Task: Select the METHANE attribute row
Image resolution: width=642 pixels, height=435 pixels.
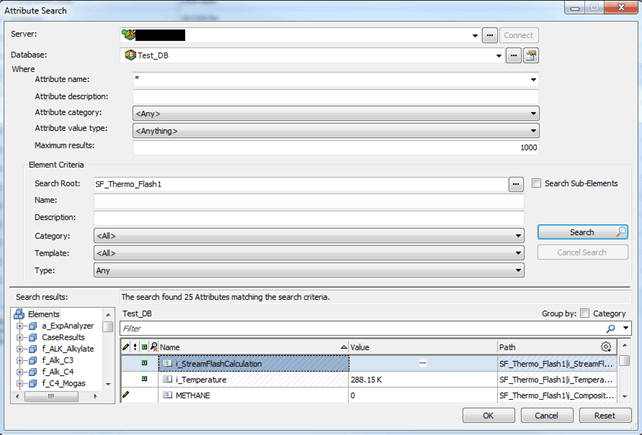Action: click(x=368, y=395)
